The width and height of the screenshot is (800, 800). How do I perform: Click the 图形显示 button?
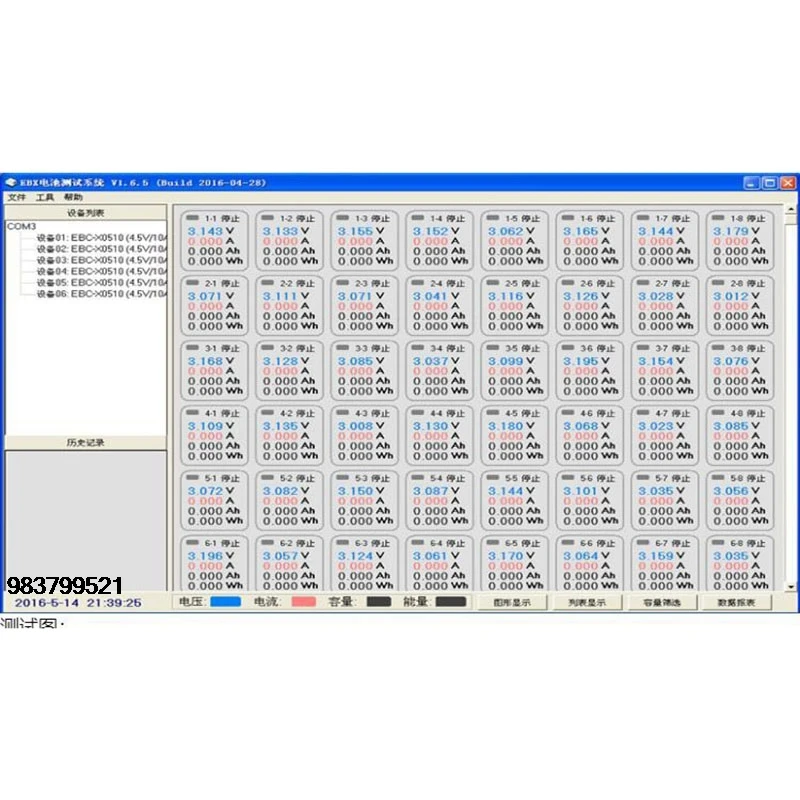tap(512, 603)
